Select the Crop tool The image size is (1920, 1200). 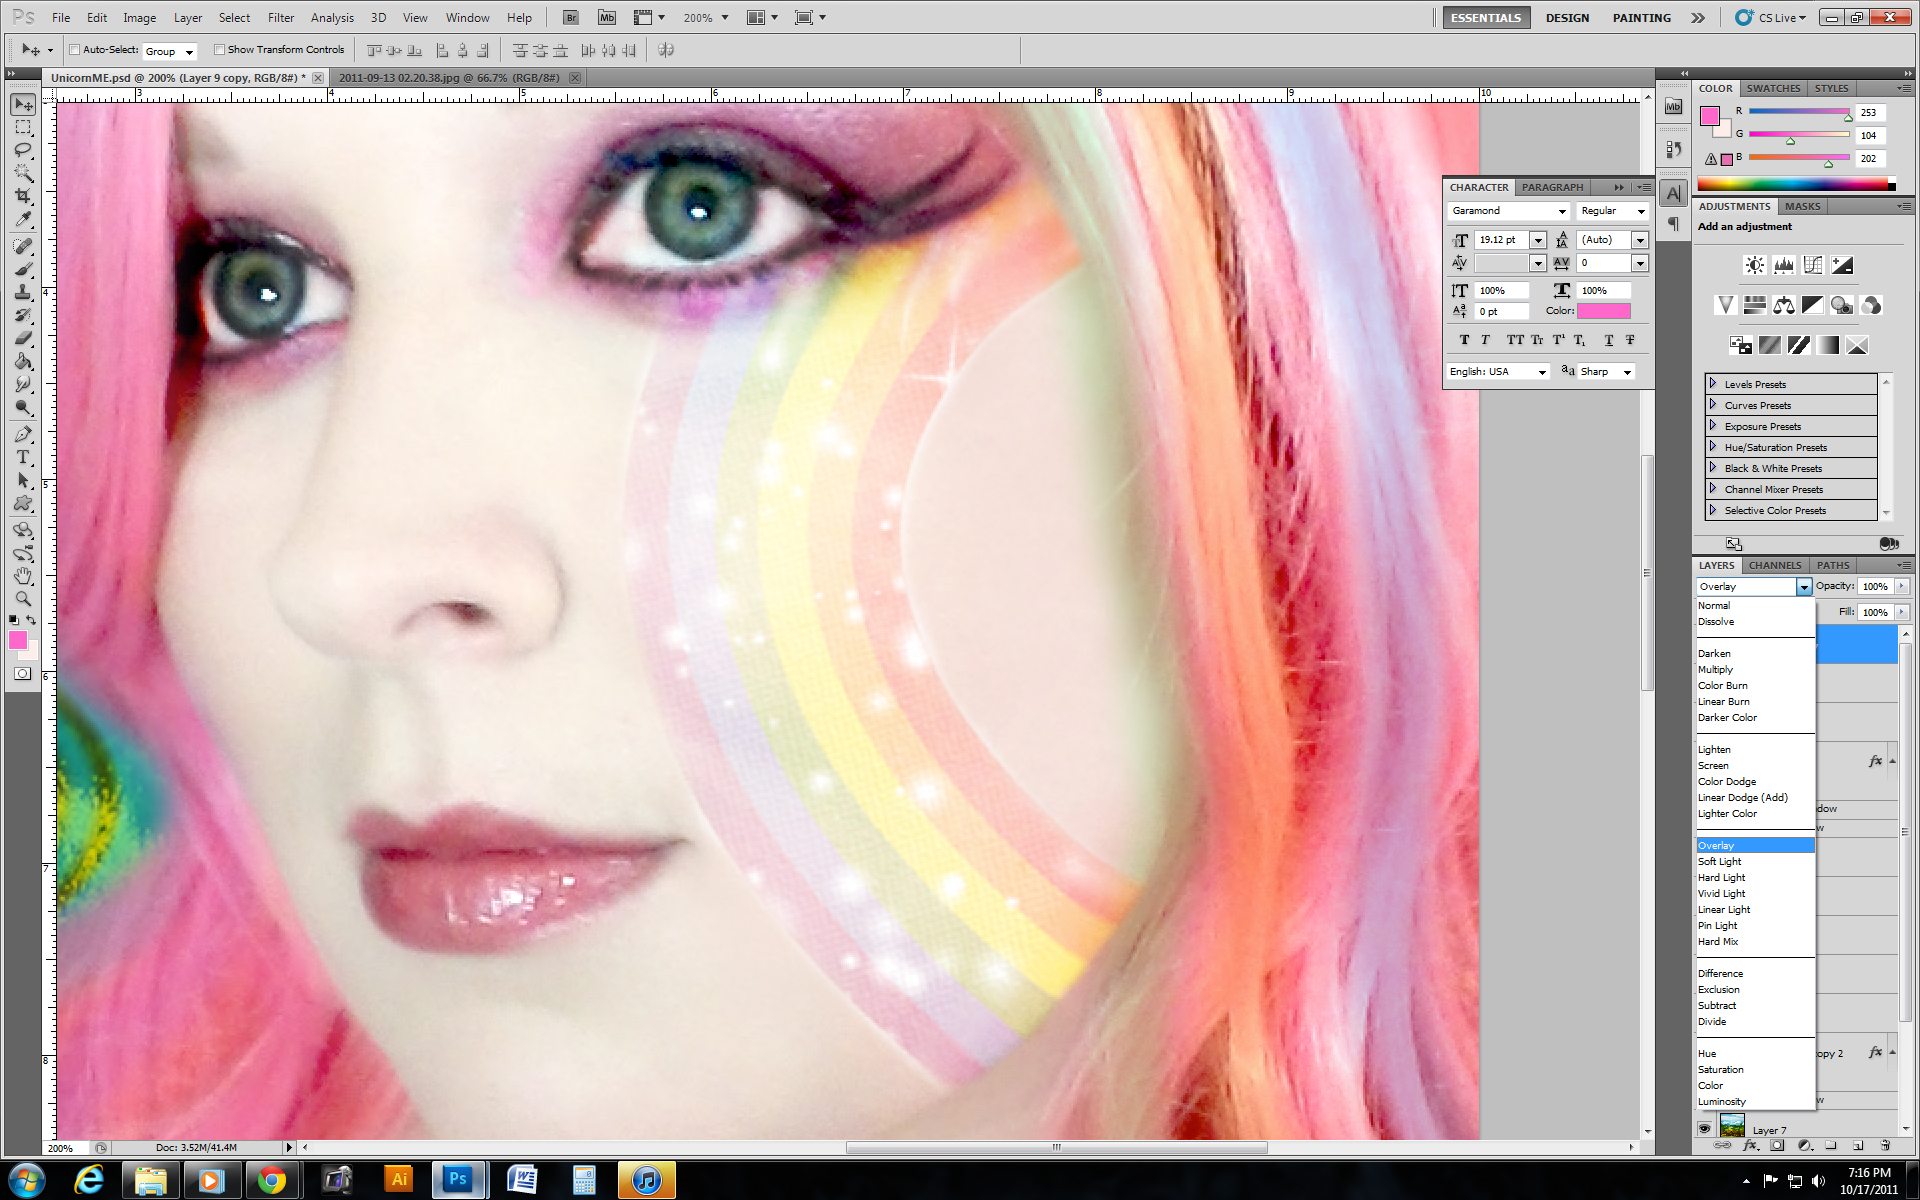pyautogui.click(x=23, y=196)
